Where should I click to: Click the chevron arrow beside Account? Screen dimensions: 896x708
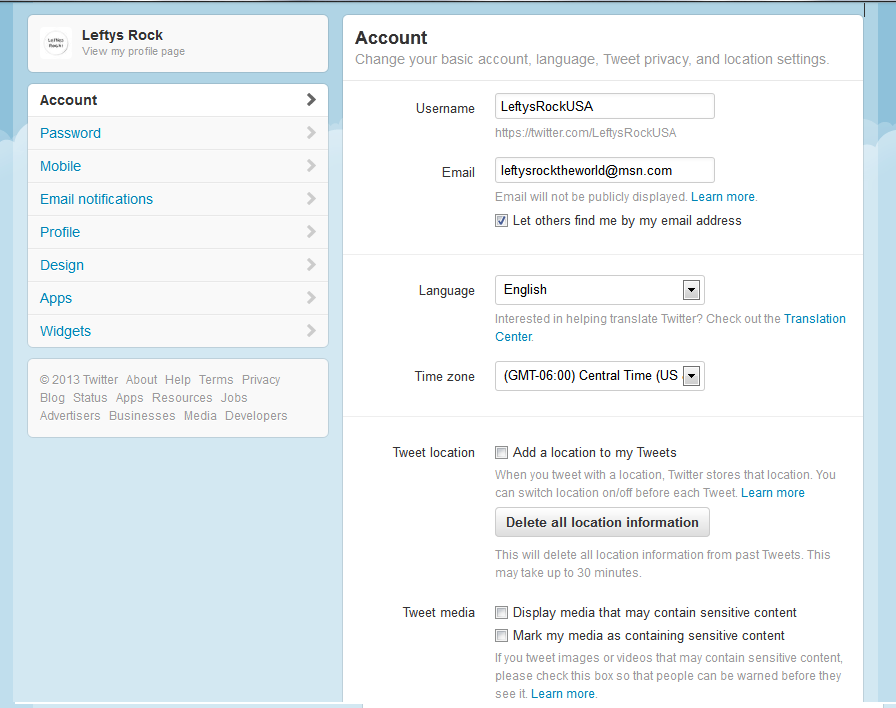coord(311,99)
